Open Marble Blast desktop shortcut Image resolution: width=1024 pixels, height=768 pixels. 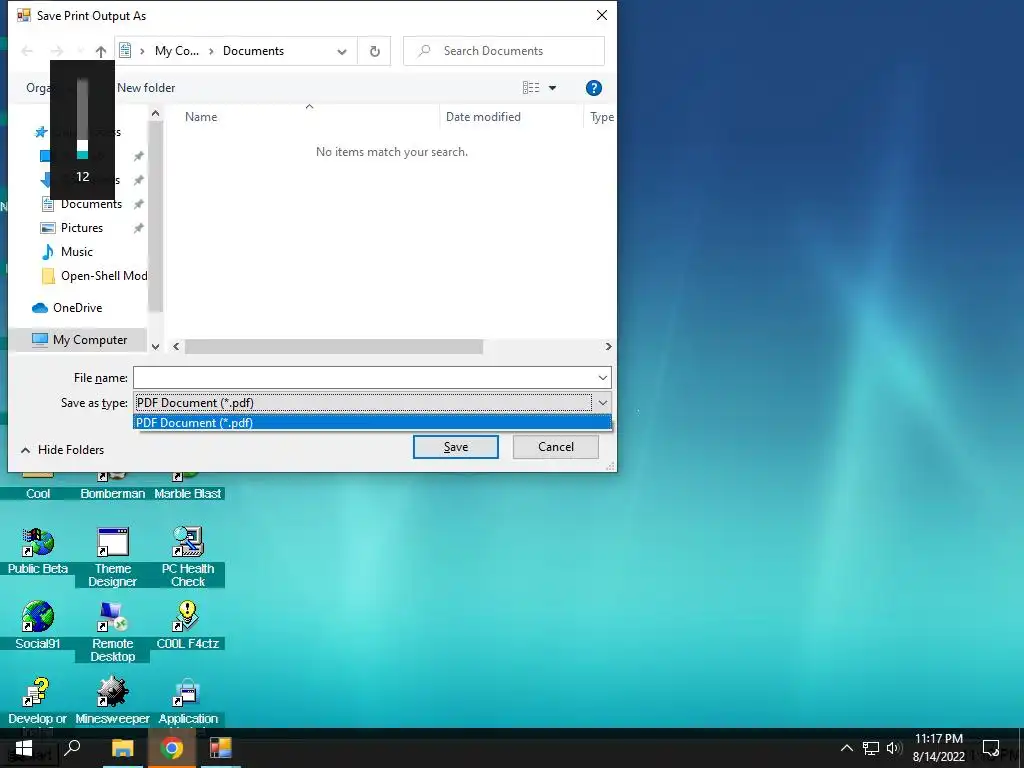187,487
